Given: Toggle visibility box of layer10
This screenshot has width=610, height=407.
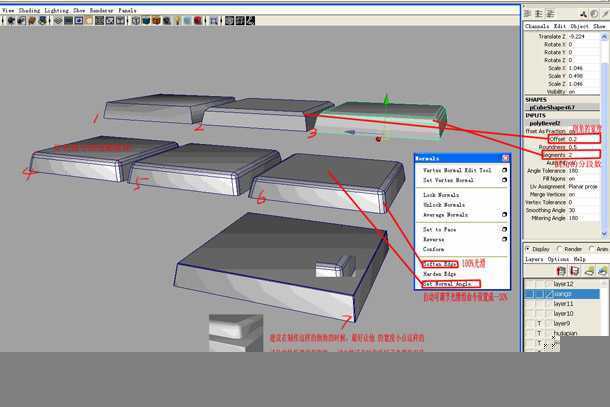Looking at the screenshot, I should coord(529,313).
